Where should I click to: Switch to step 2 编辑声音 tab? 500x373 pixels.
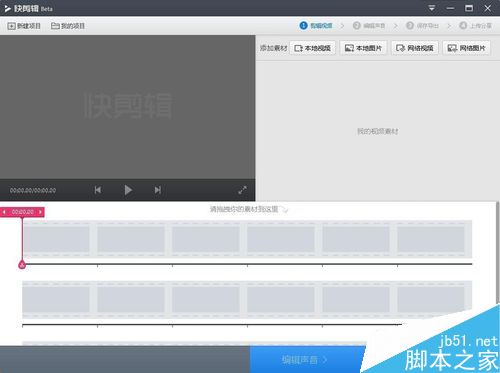pos(369,26)
